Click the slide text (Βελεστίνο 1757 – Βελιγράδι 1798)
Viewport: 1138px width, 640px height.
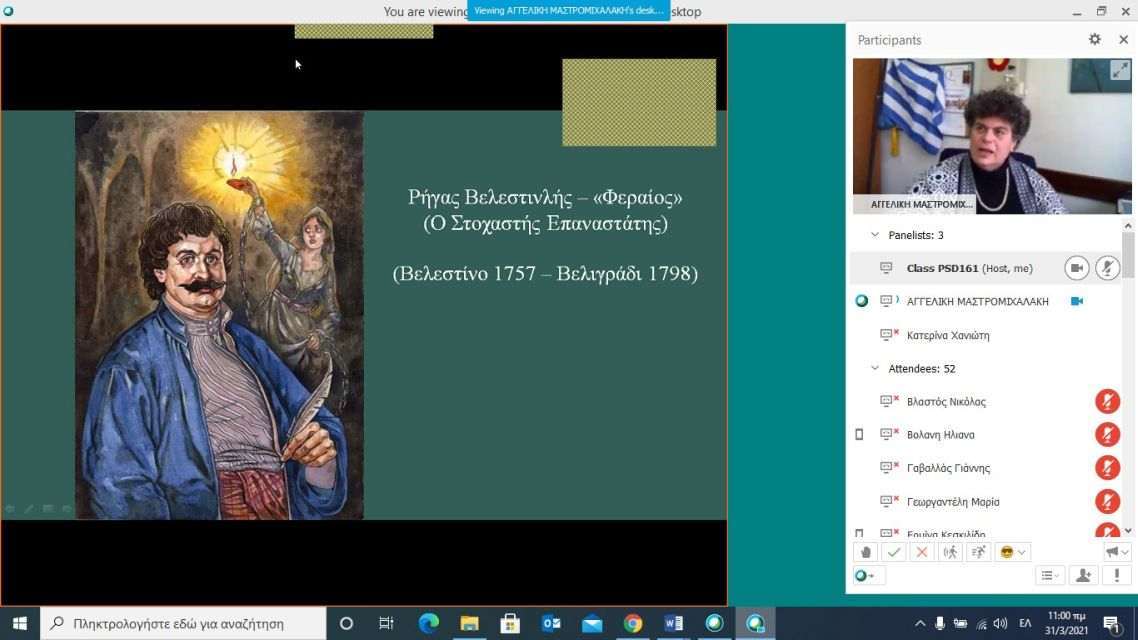coord(545,274)
